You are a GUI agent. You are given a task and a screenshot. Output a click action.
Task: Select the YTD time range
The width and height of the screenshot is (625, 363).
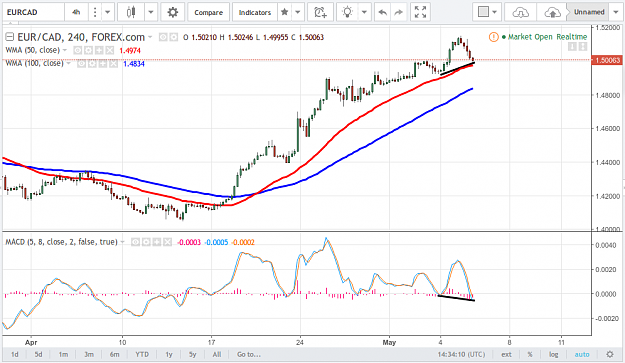pos(142,354)
